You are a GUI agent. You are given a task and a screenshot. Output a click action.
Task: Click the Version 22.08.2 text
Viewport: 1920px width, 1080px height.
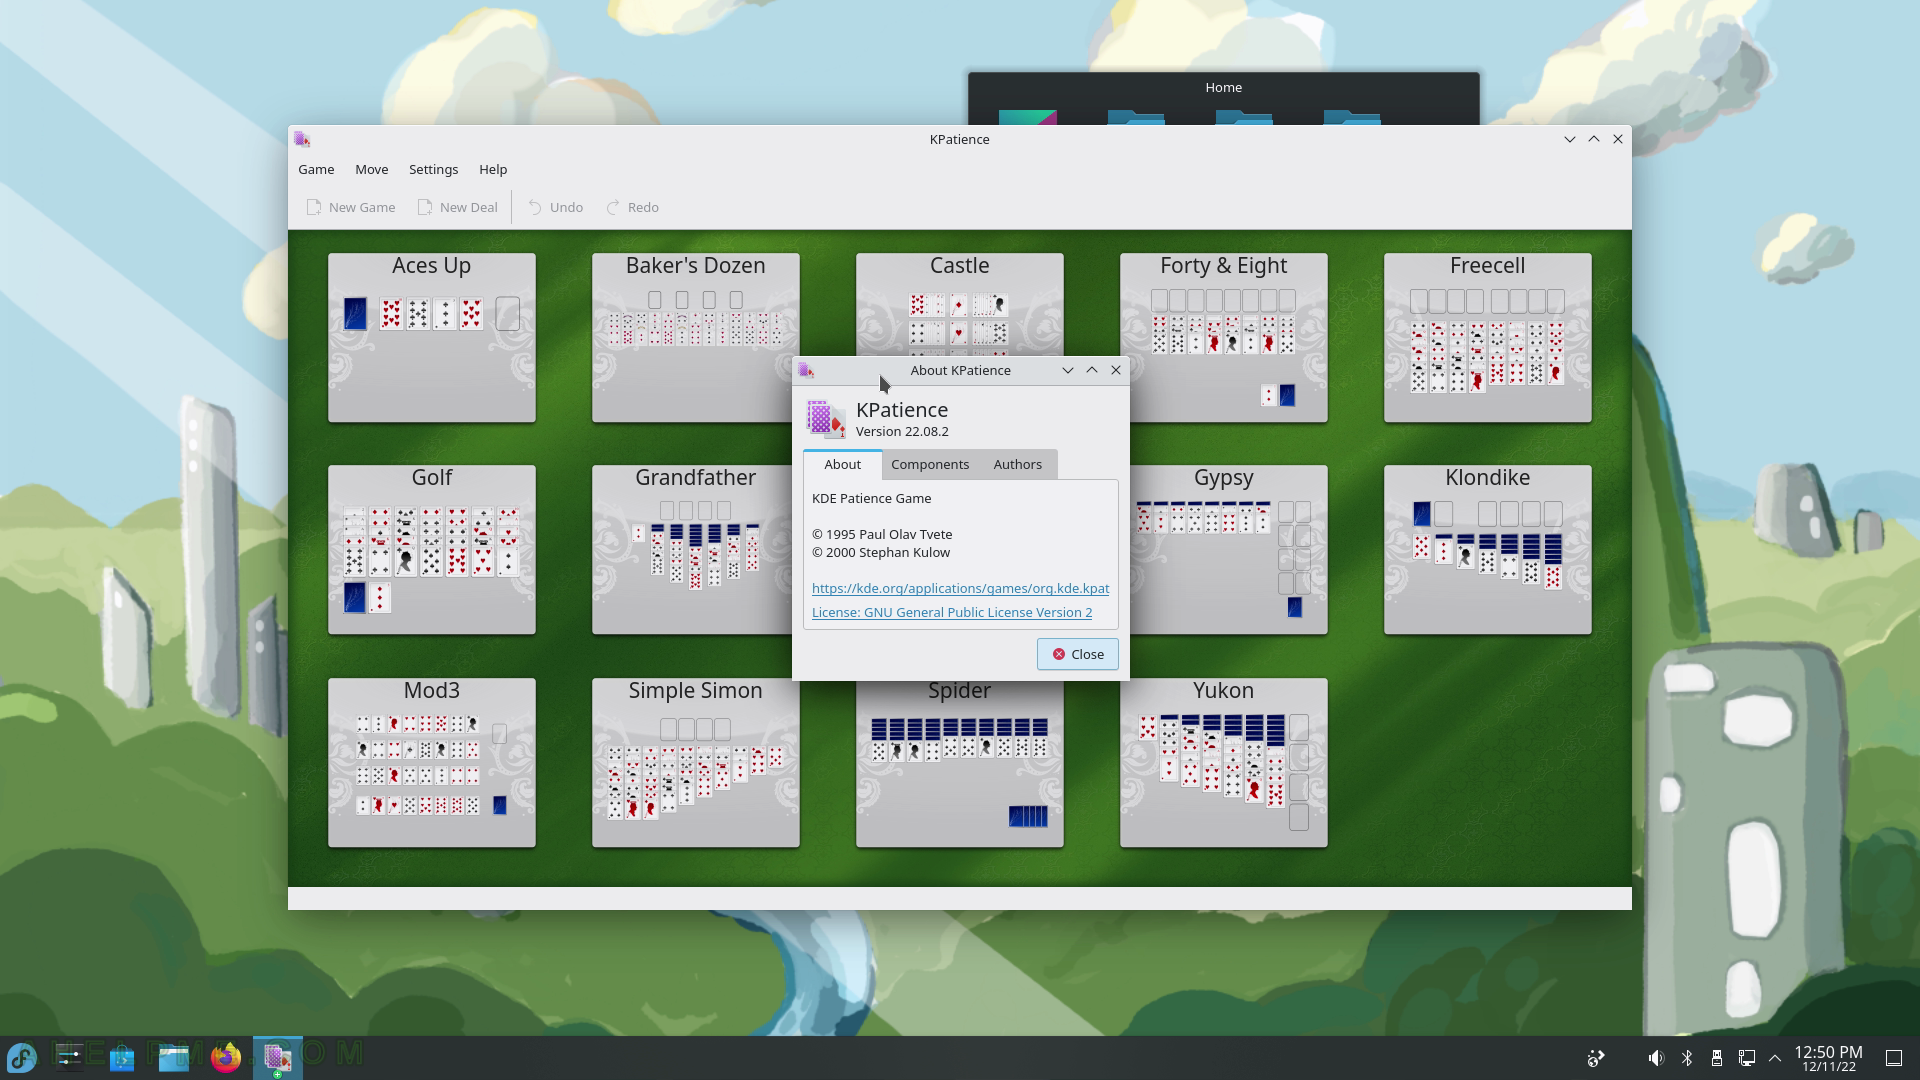[902, 431]
